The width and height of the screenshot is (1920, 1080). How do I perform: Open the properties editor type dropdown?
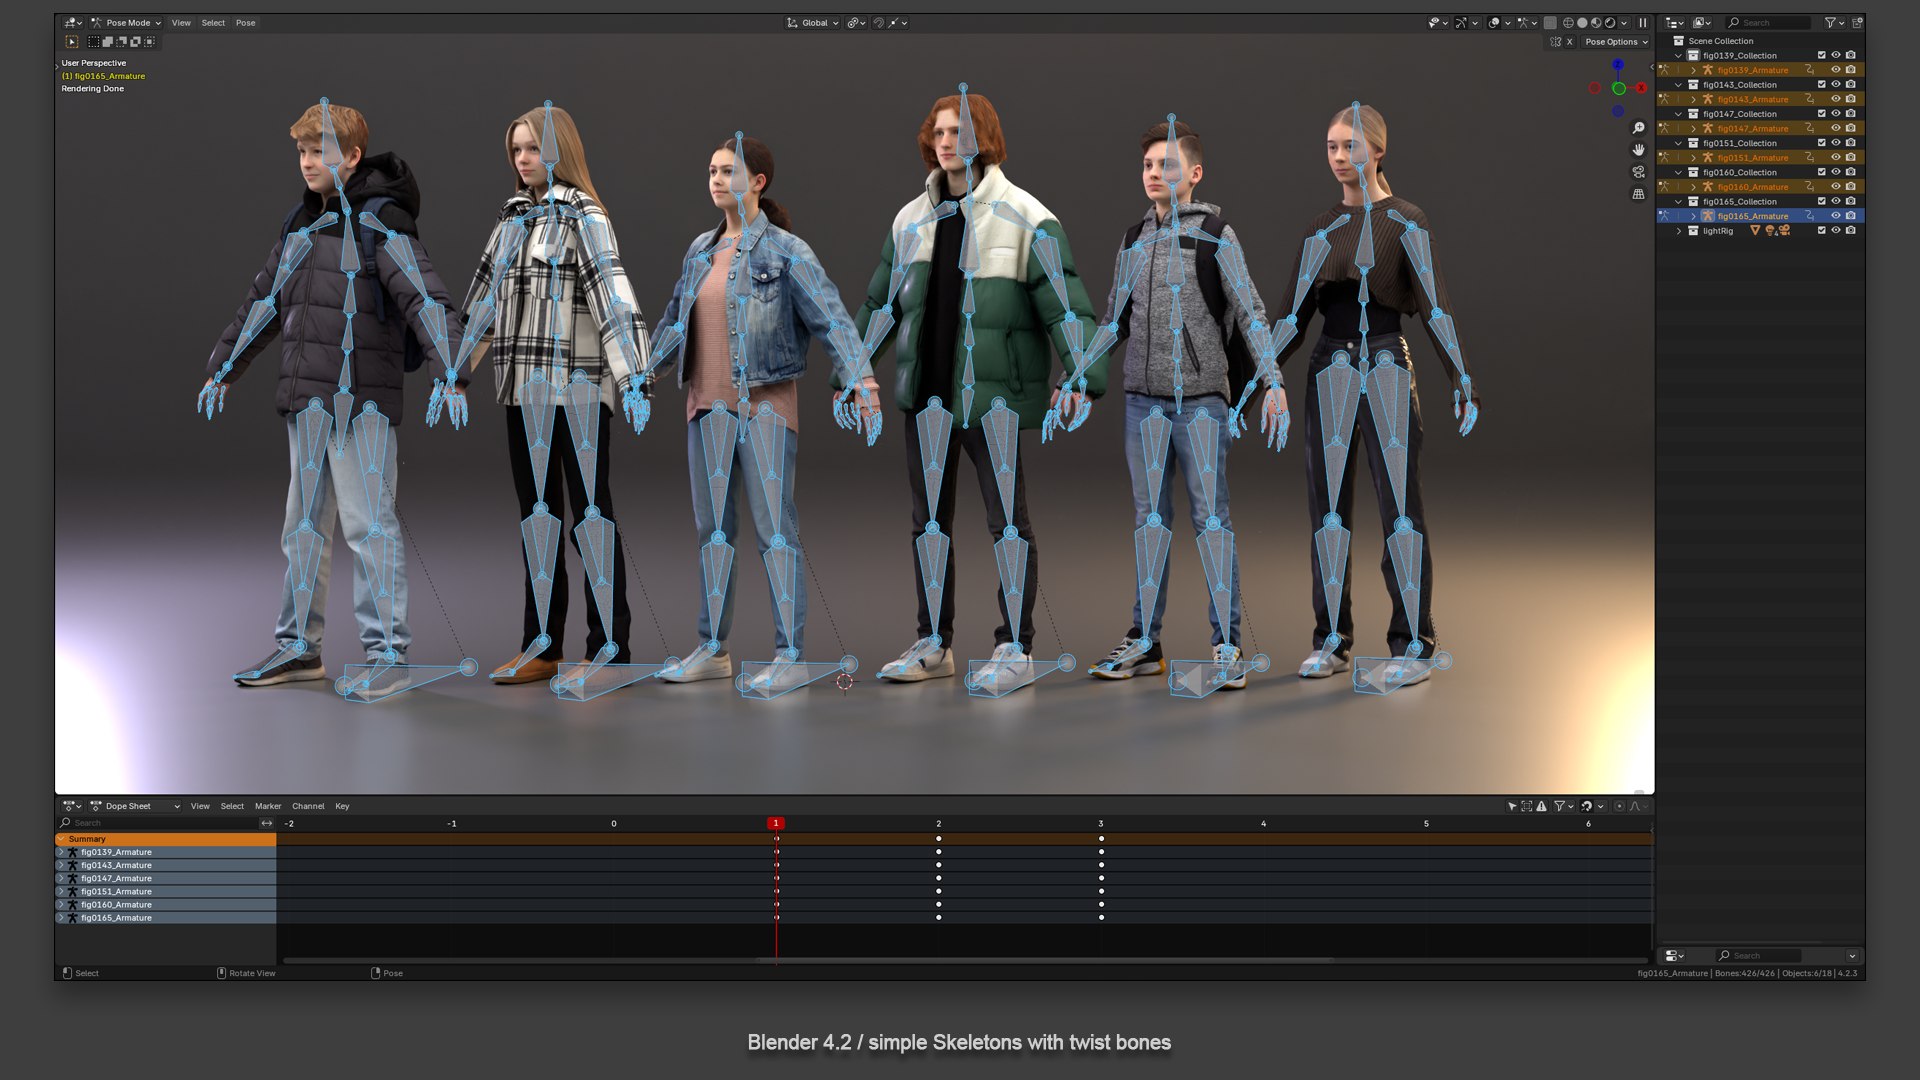[1674, 956]
